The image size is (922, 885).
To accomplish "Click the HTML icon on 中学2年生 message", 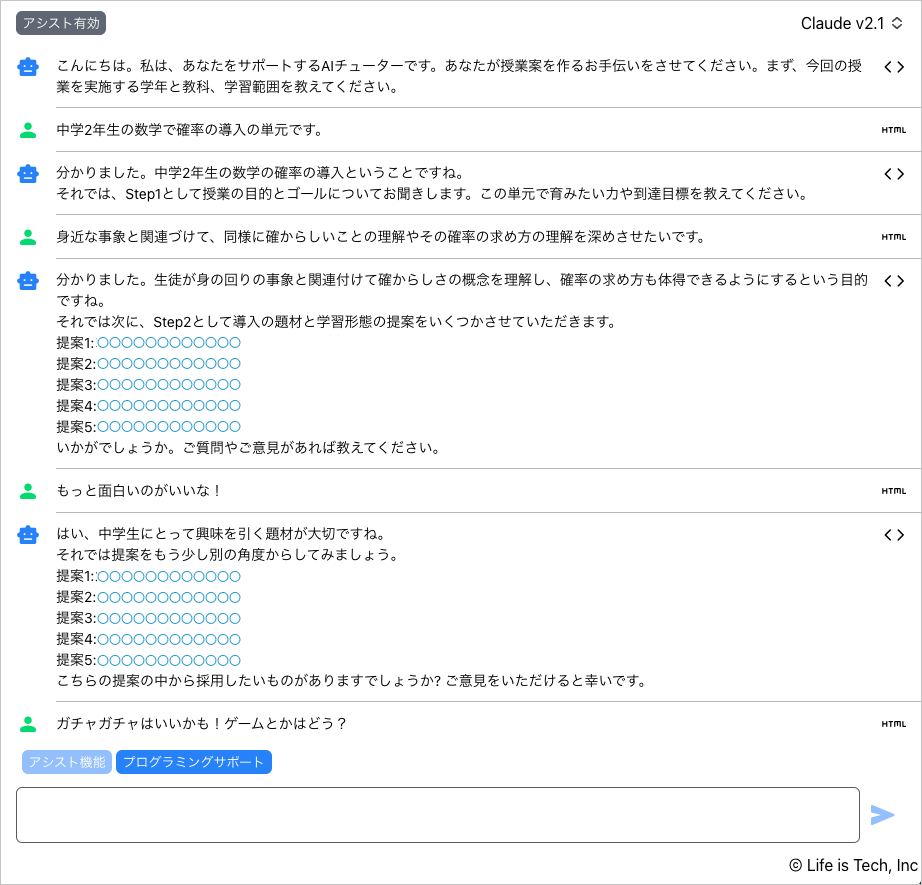I will click(x=895, y=130).
